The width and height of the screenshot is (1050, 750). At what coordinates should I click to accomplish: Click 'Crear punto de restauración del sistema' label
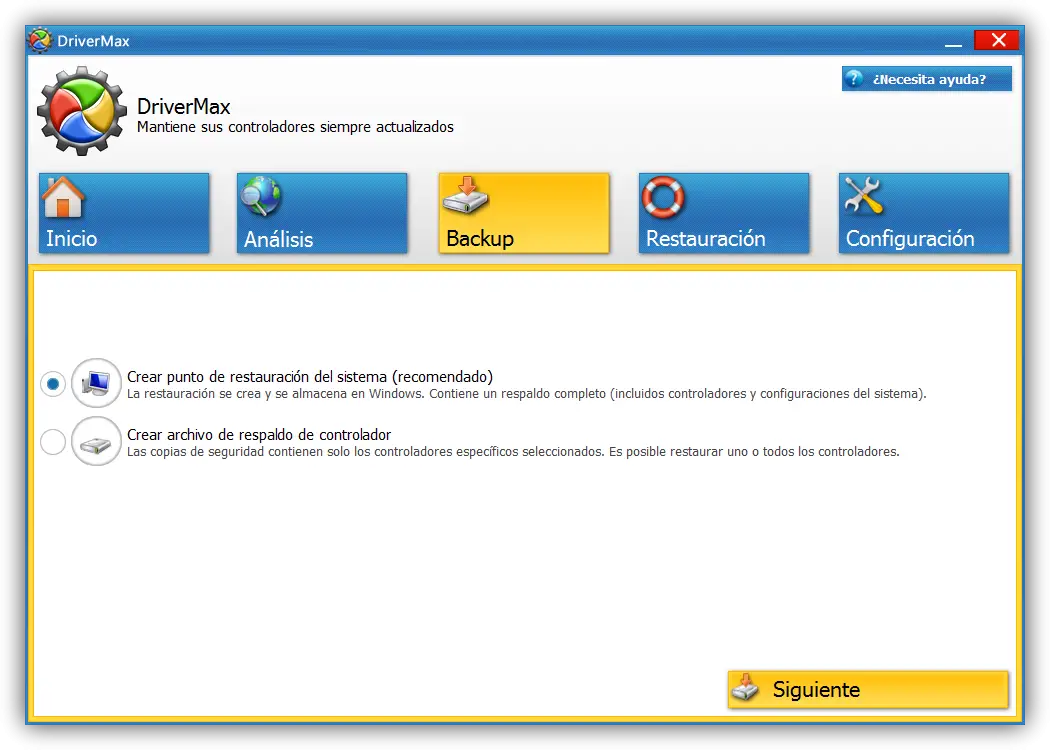pyautogui.click(x=310, y=376)
